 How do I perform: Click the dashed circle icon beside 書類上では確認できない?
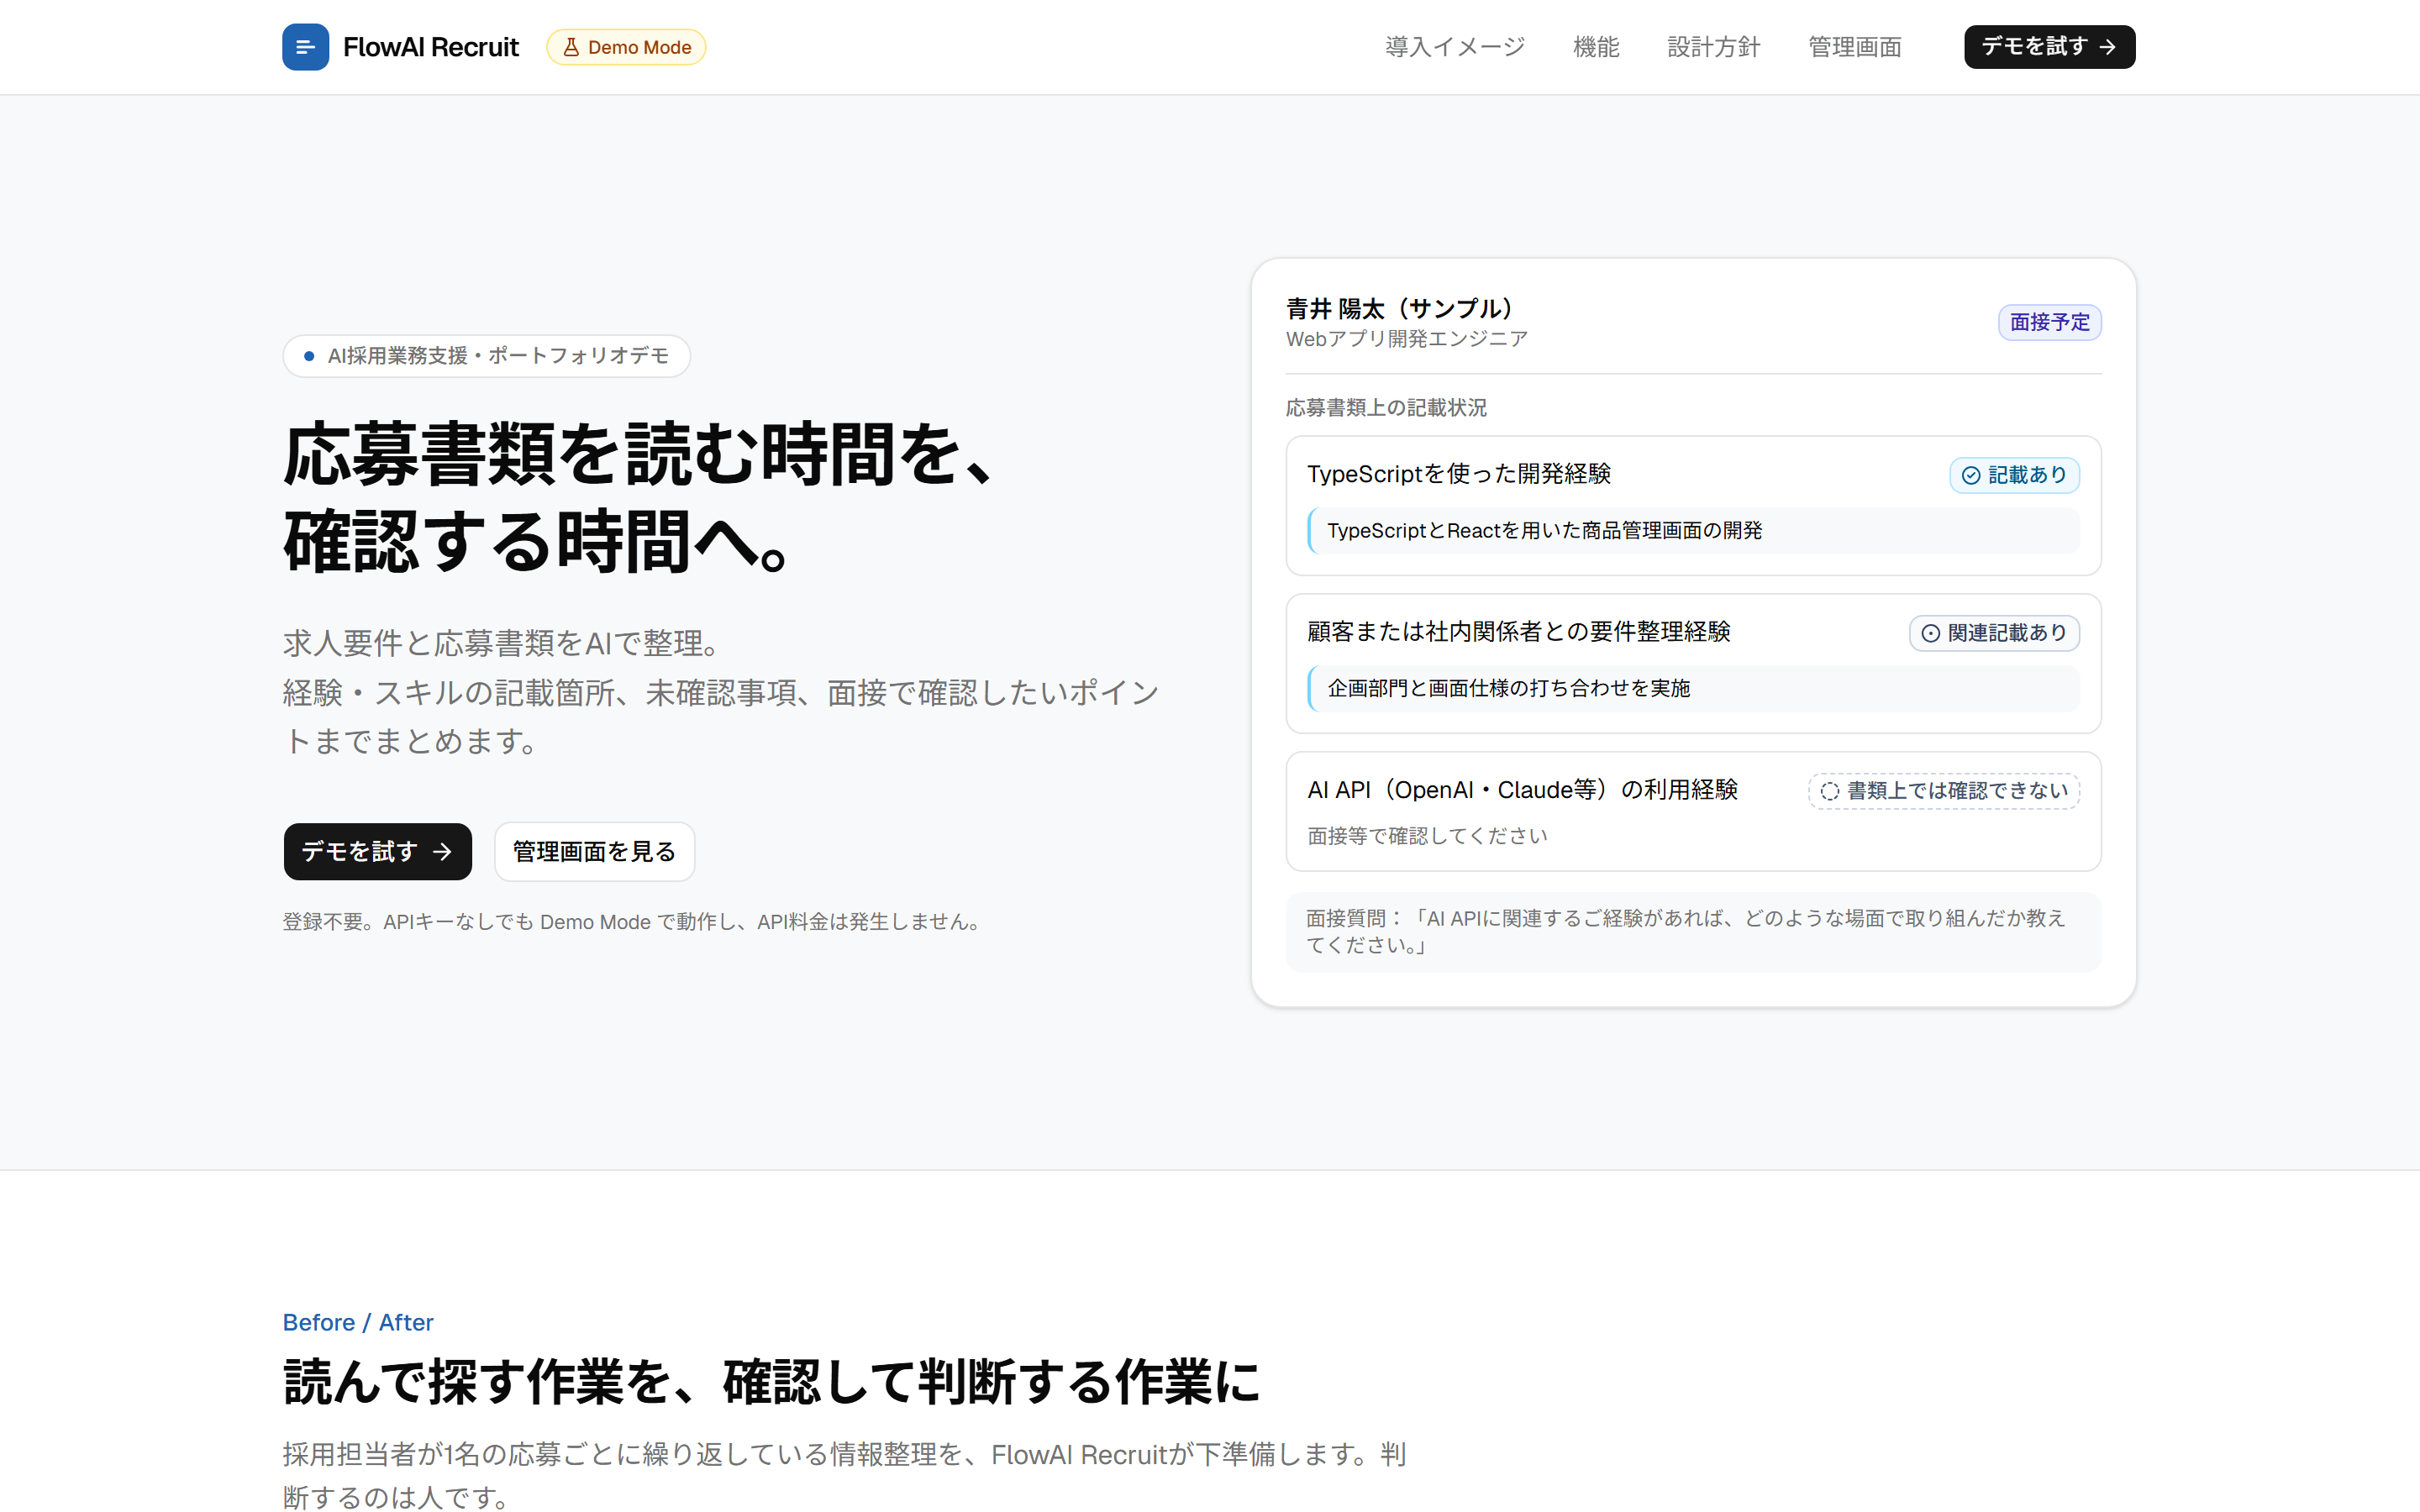[1829, 791]
